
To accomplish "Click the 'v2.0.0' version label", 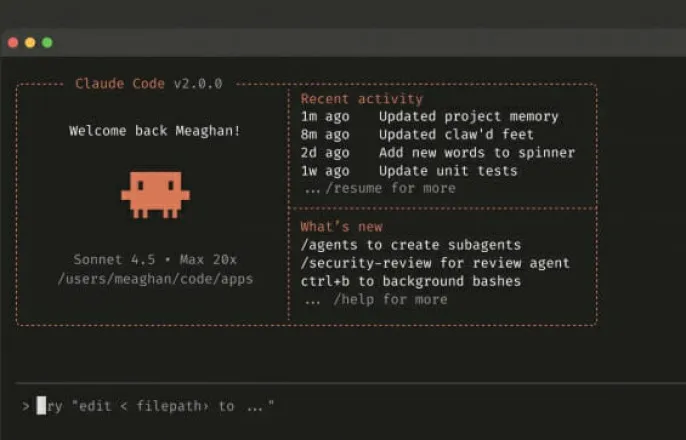I will [x=198, y=84].
